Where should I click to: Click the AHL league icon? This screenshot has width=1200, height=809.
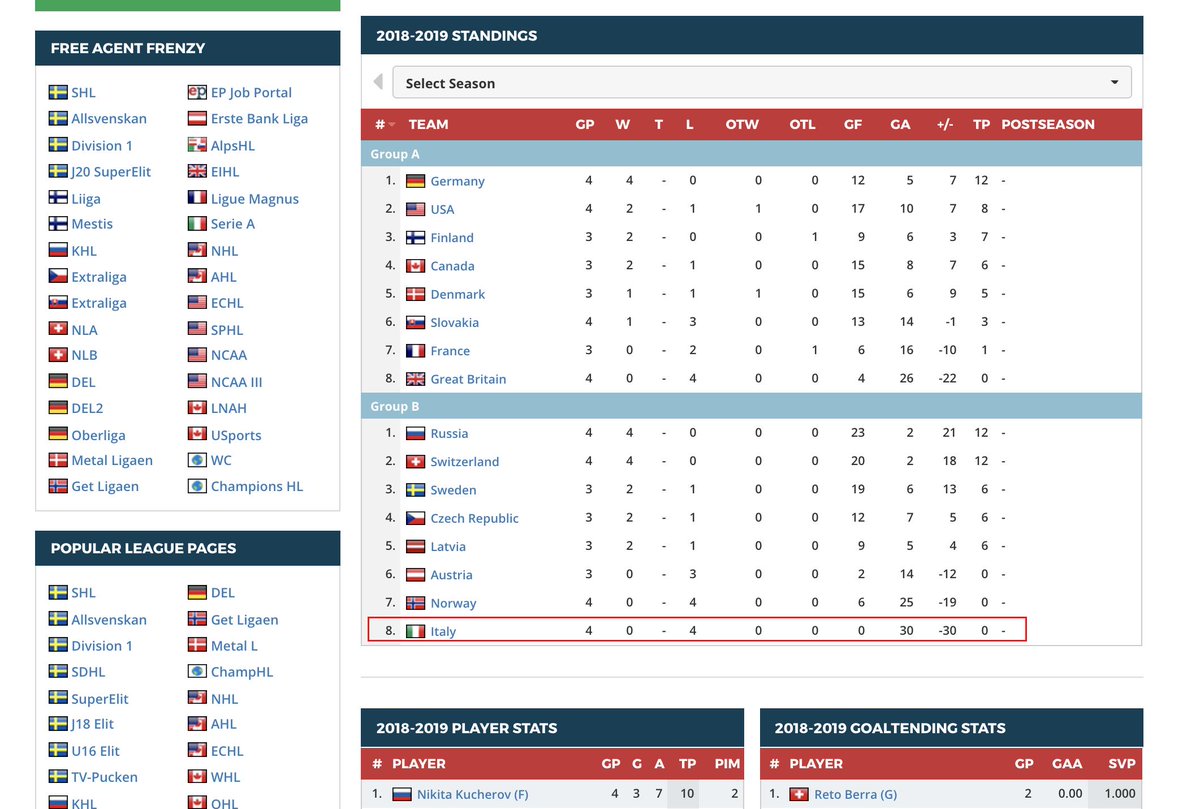pos(196,276)
